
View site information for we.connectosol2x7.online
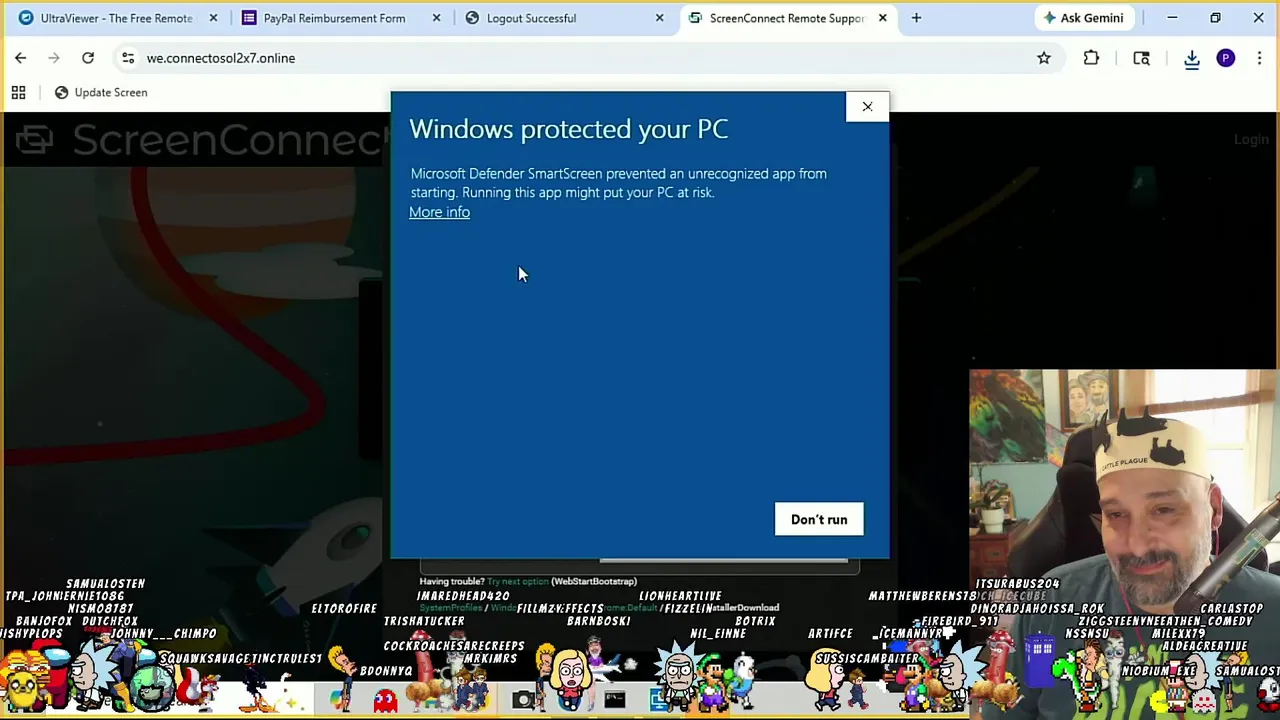pyautogui.click(x=128, y=58)
